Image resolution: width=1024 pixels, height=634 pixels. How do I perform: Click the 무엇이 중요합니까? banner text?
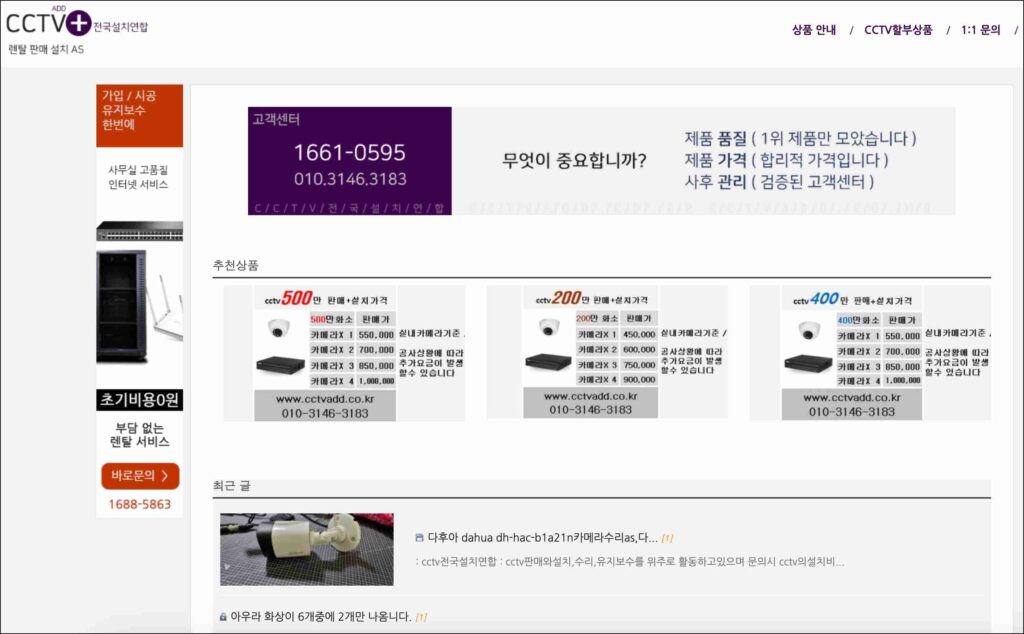pos(574,161)
